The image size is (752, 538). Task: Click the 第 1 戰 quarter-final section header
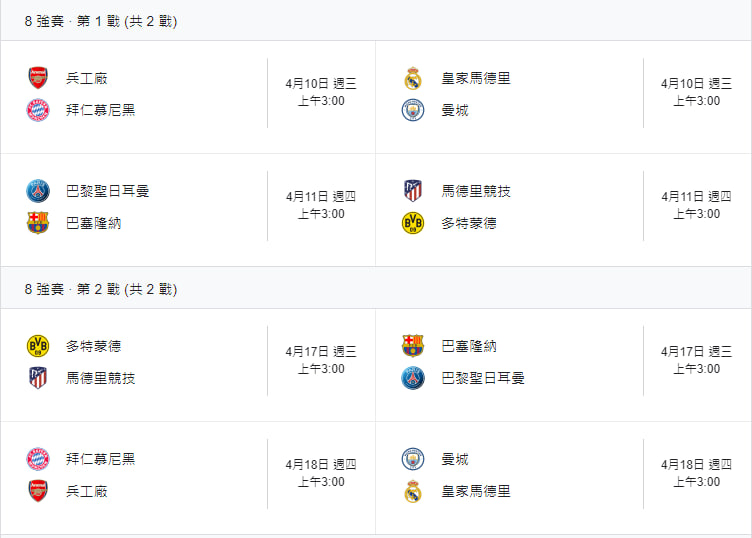[101, 21]
